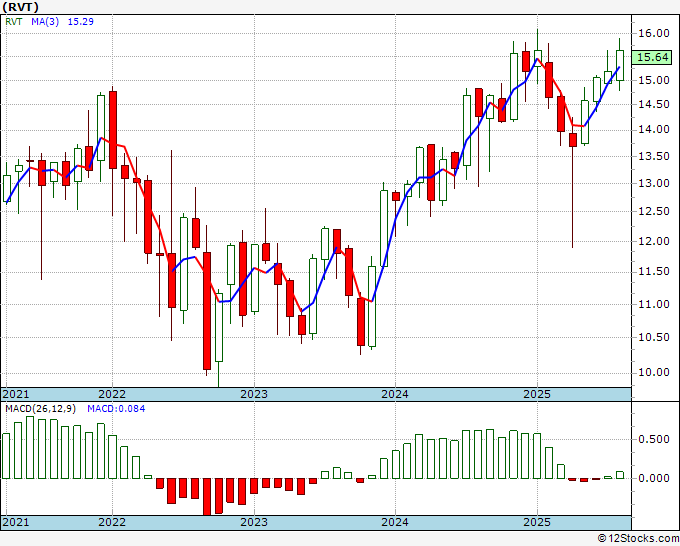This screenshot has height=546, width=680.
Task: Click the green RVT legend label
Action: pyautogui.click(x=13, y=22)
